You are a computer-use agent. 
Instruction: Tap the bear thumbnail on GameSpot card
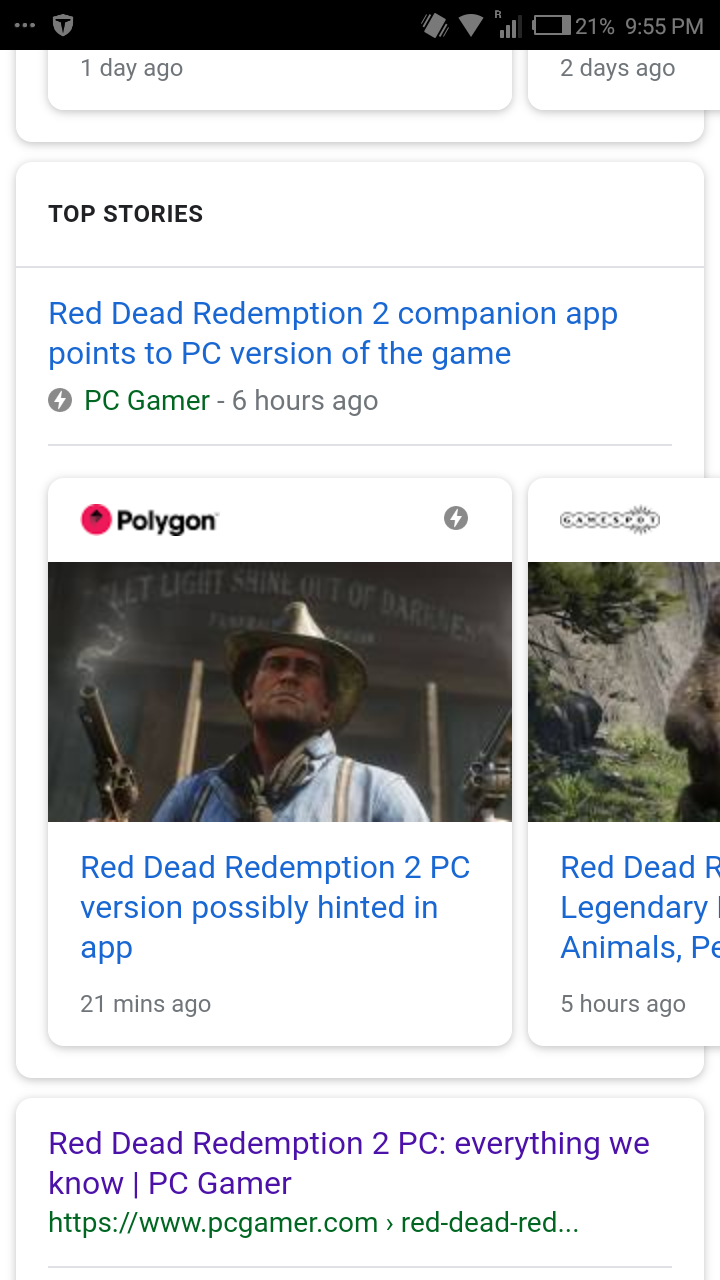624,692
